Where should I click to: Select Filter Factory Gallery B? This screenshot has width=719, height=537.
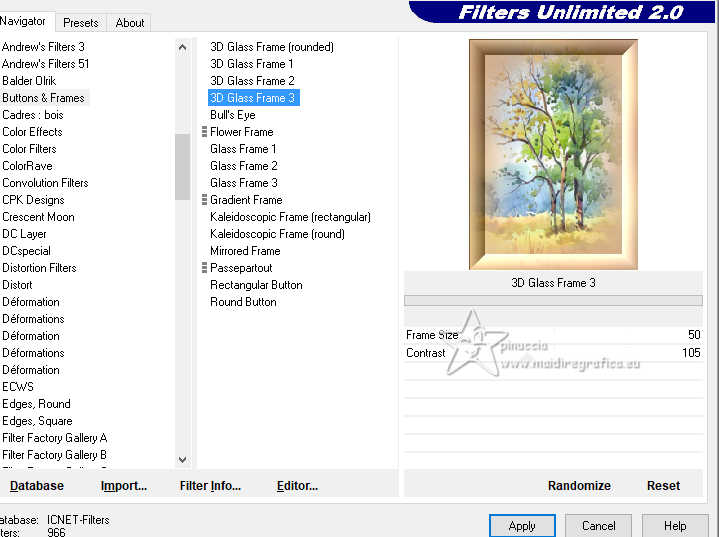point(55,454)
